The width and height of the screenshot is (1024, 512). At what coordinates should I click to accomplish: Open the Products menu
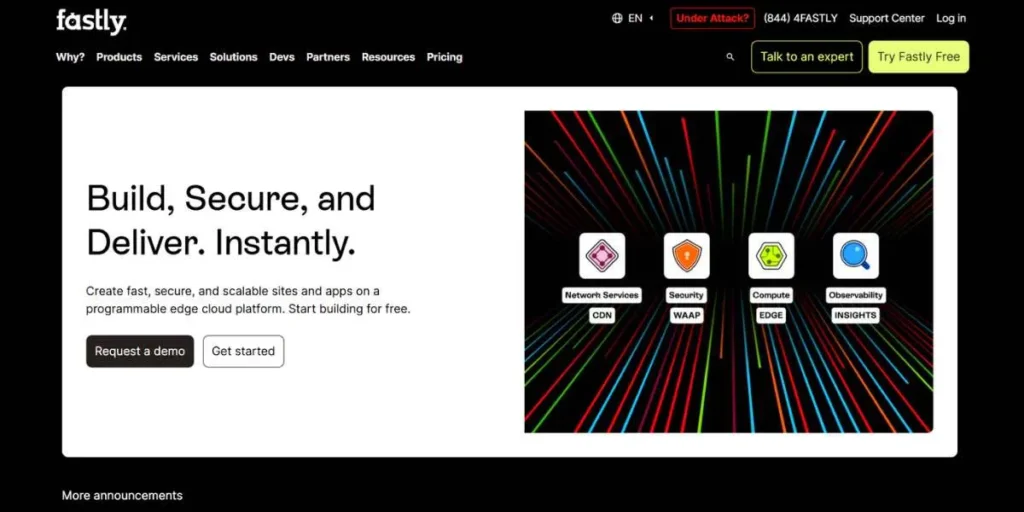click(x=119, y=57)
